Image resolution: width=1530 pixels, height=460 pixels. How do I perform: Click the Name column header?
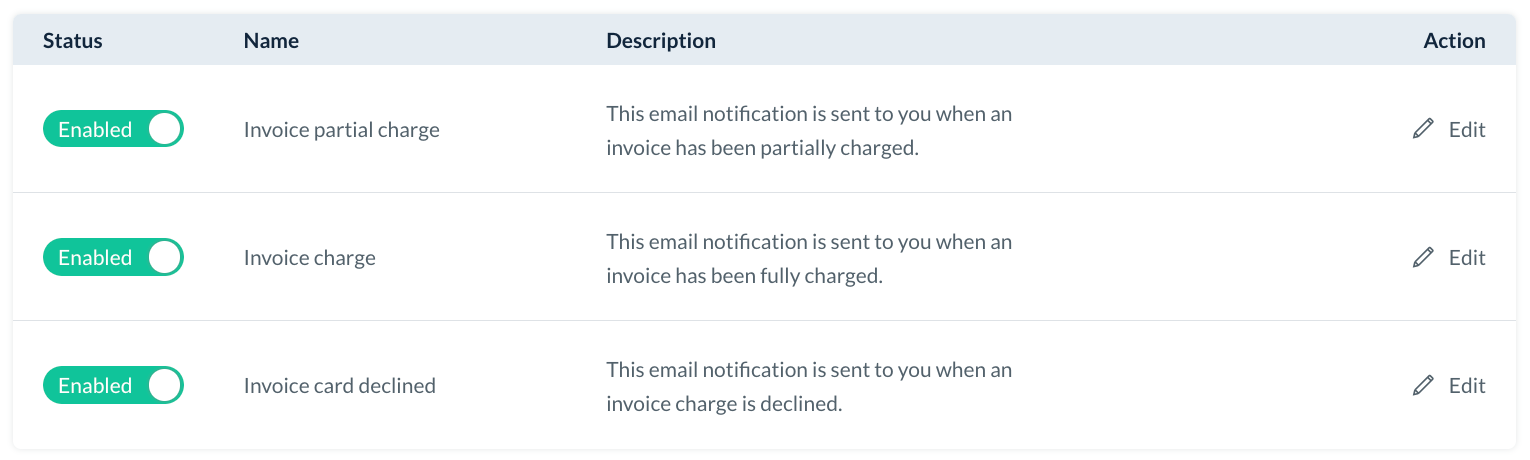(x=271, y=41)
